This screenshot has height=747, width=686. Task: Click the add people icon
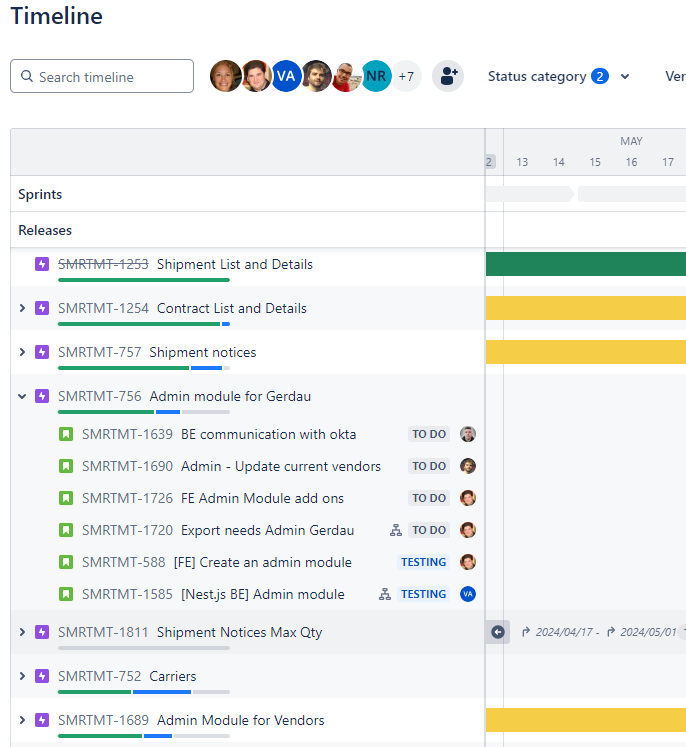448,76
